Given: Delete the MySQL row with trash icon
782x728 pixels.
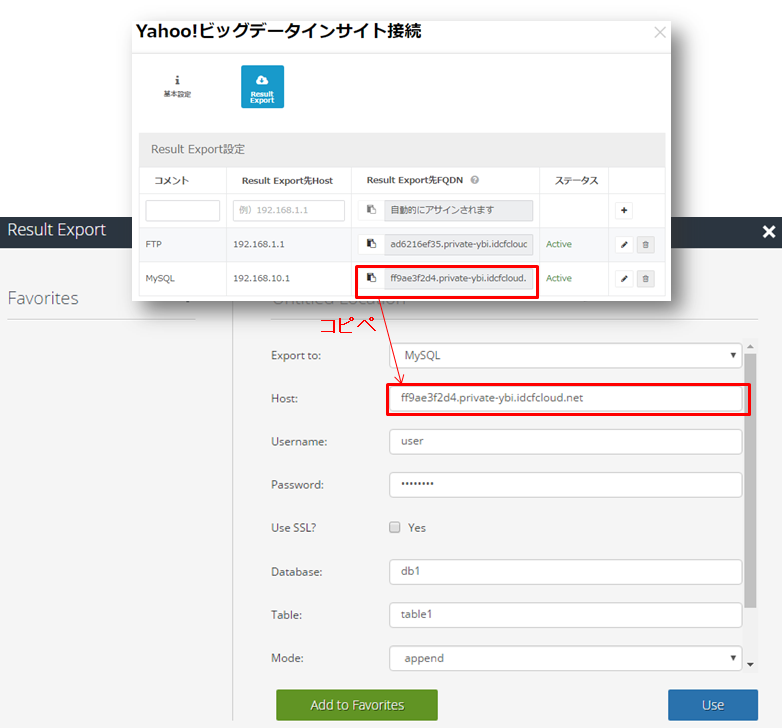Looking at the screenshot, I should (x=645, y=278).
